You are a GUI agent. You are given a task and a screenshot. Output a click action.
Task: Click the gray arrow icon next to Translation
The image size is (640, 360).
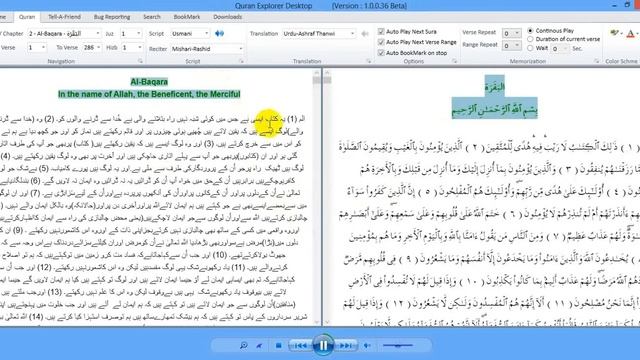click(x=365, y=33)
